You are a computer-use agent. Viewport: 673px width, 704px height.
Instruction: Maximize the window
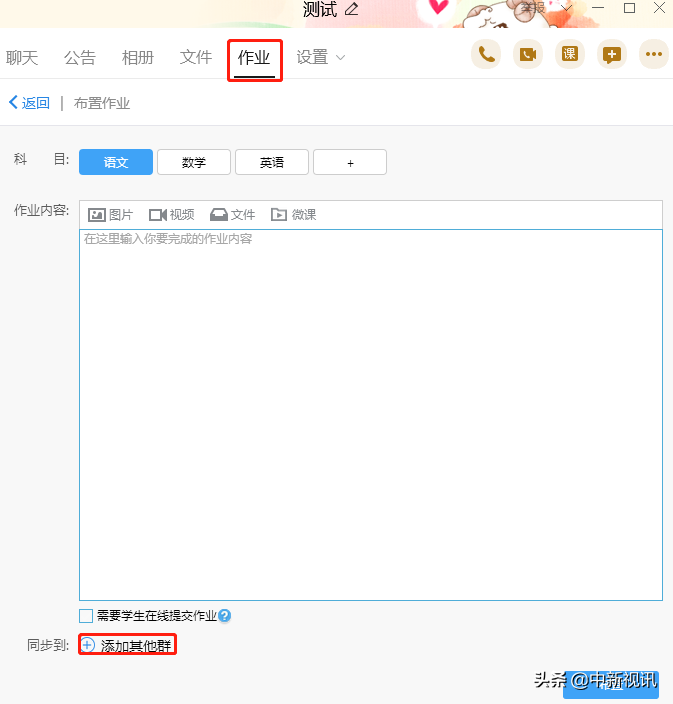click(x=629, y=8)
